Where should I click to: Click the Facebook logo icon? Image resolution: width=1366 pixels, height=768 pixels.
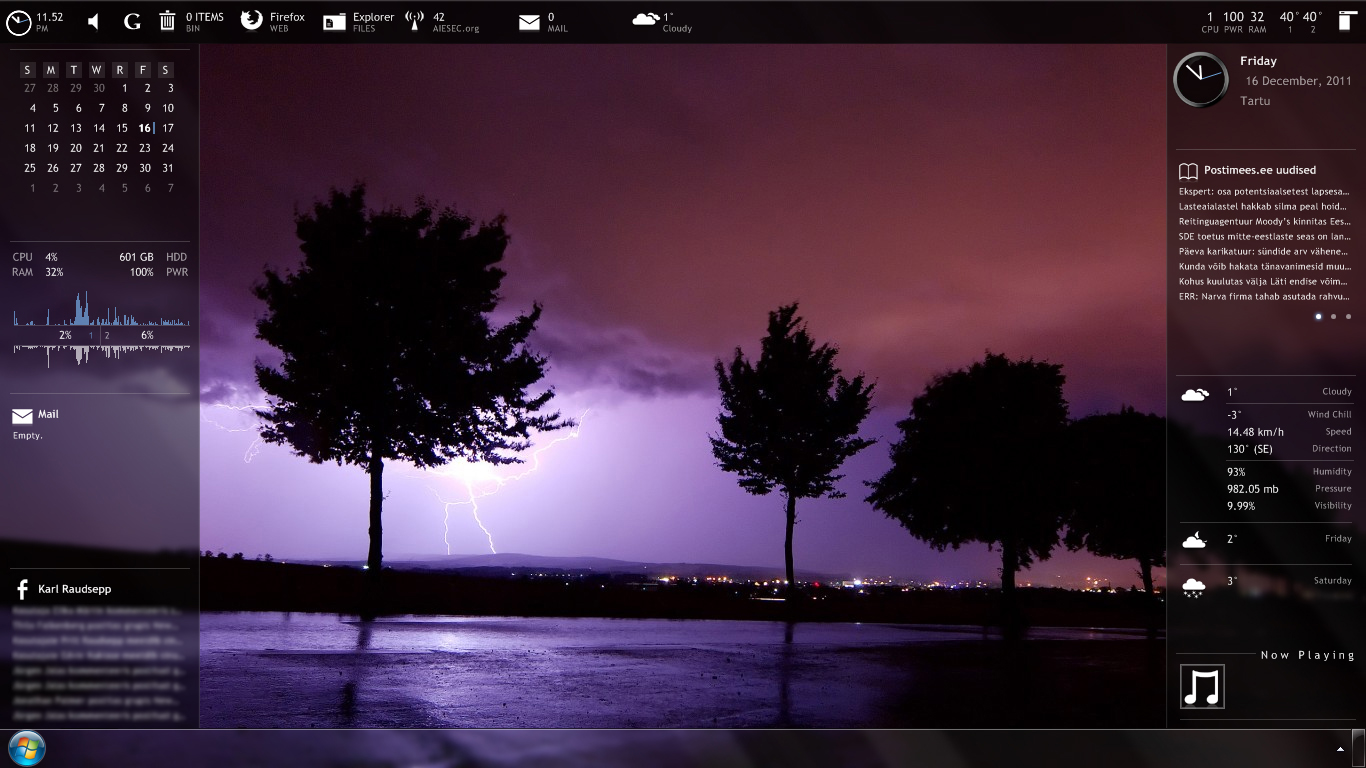(22, 590)
